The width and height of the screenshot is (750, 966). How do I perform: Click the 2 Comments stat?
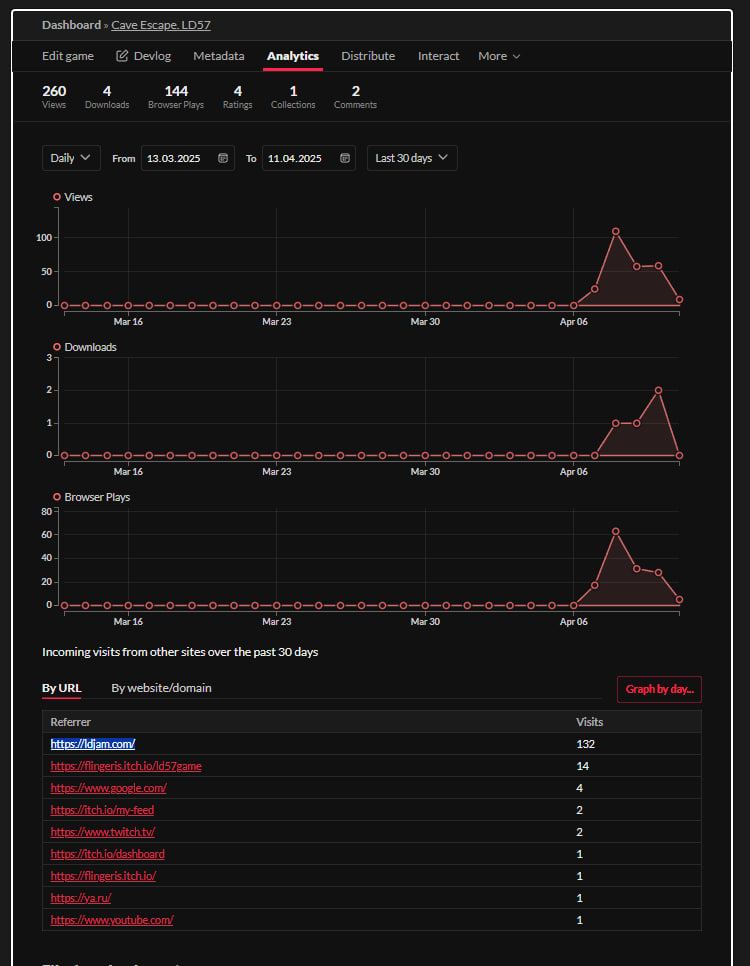point(355,97)
